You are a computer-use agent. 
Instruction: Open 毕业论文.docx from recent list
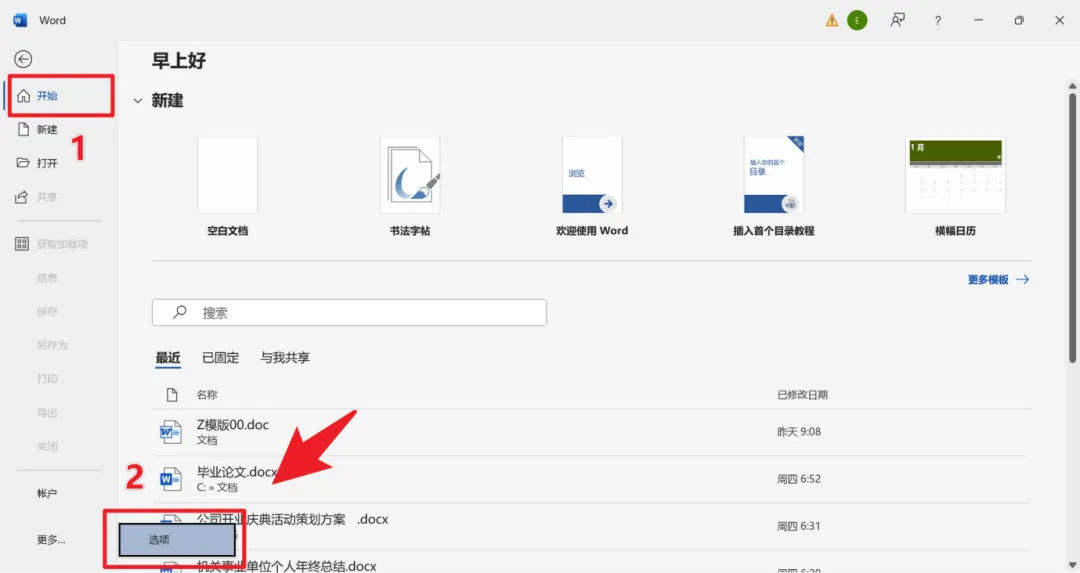tap(591, 479)
